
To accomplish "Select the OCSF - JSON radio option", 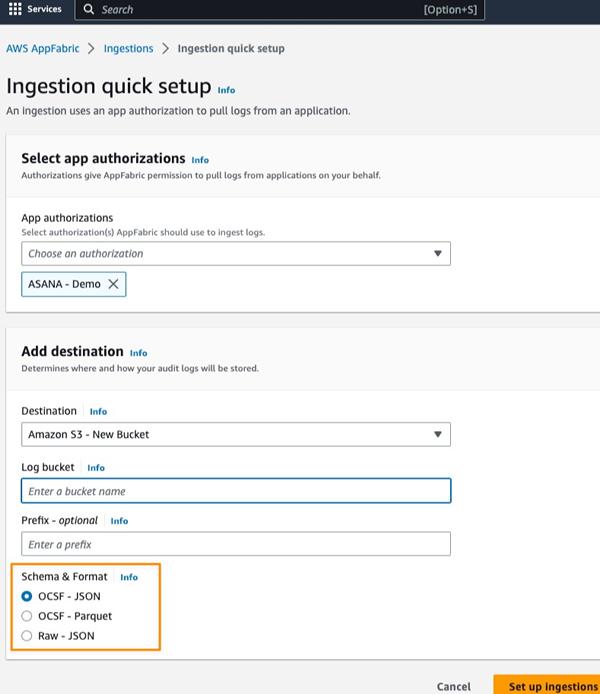I will [27, 596].
